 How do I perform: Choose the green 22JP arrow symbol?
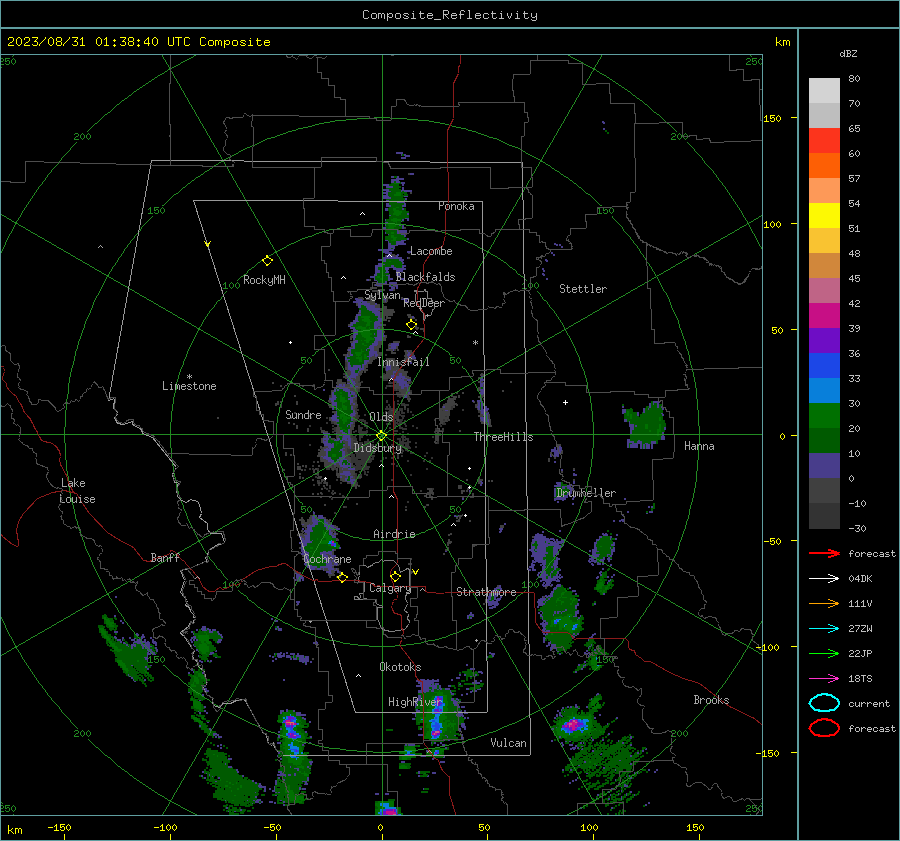click(824, 653)
